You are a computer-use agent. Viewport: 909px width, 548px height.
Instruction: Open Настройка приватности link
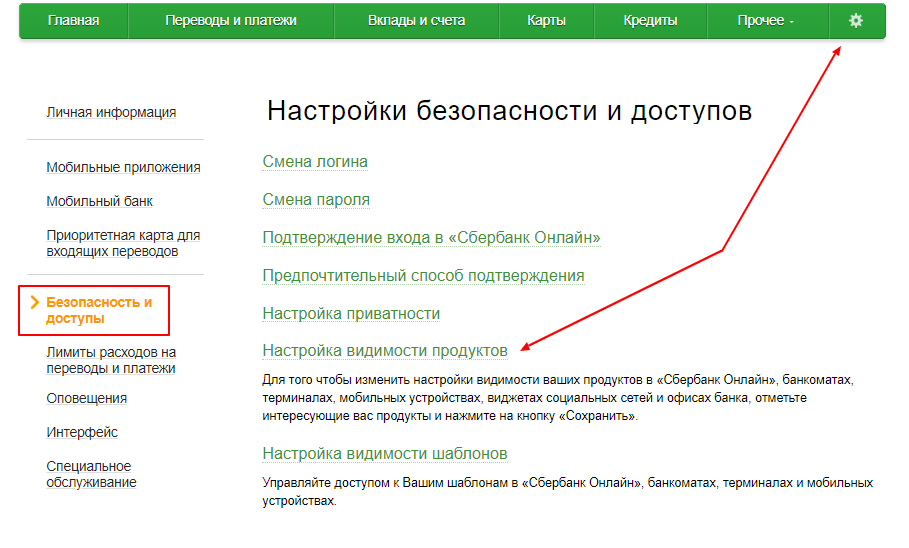coord(351,314)
